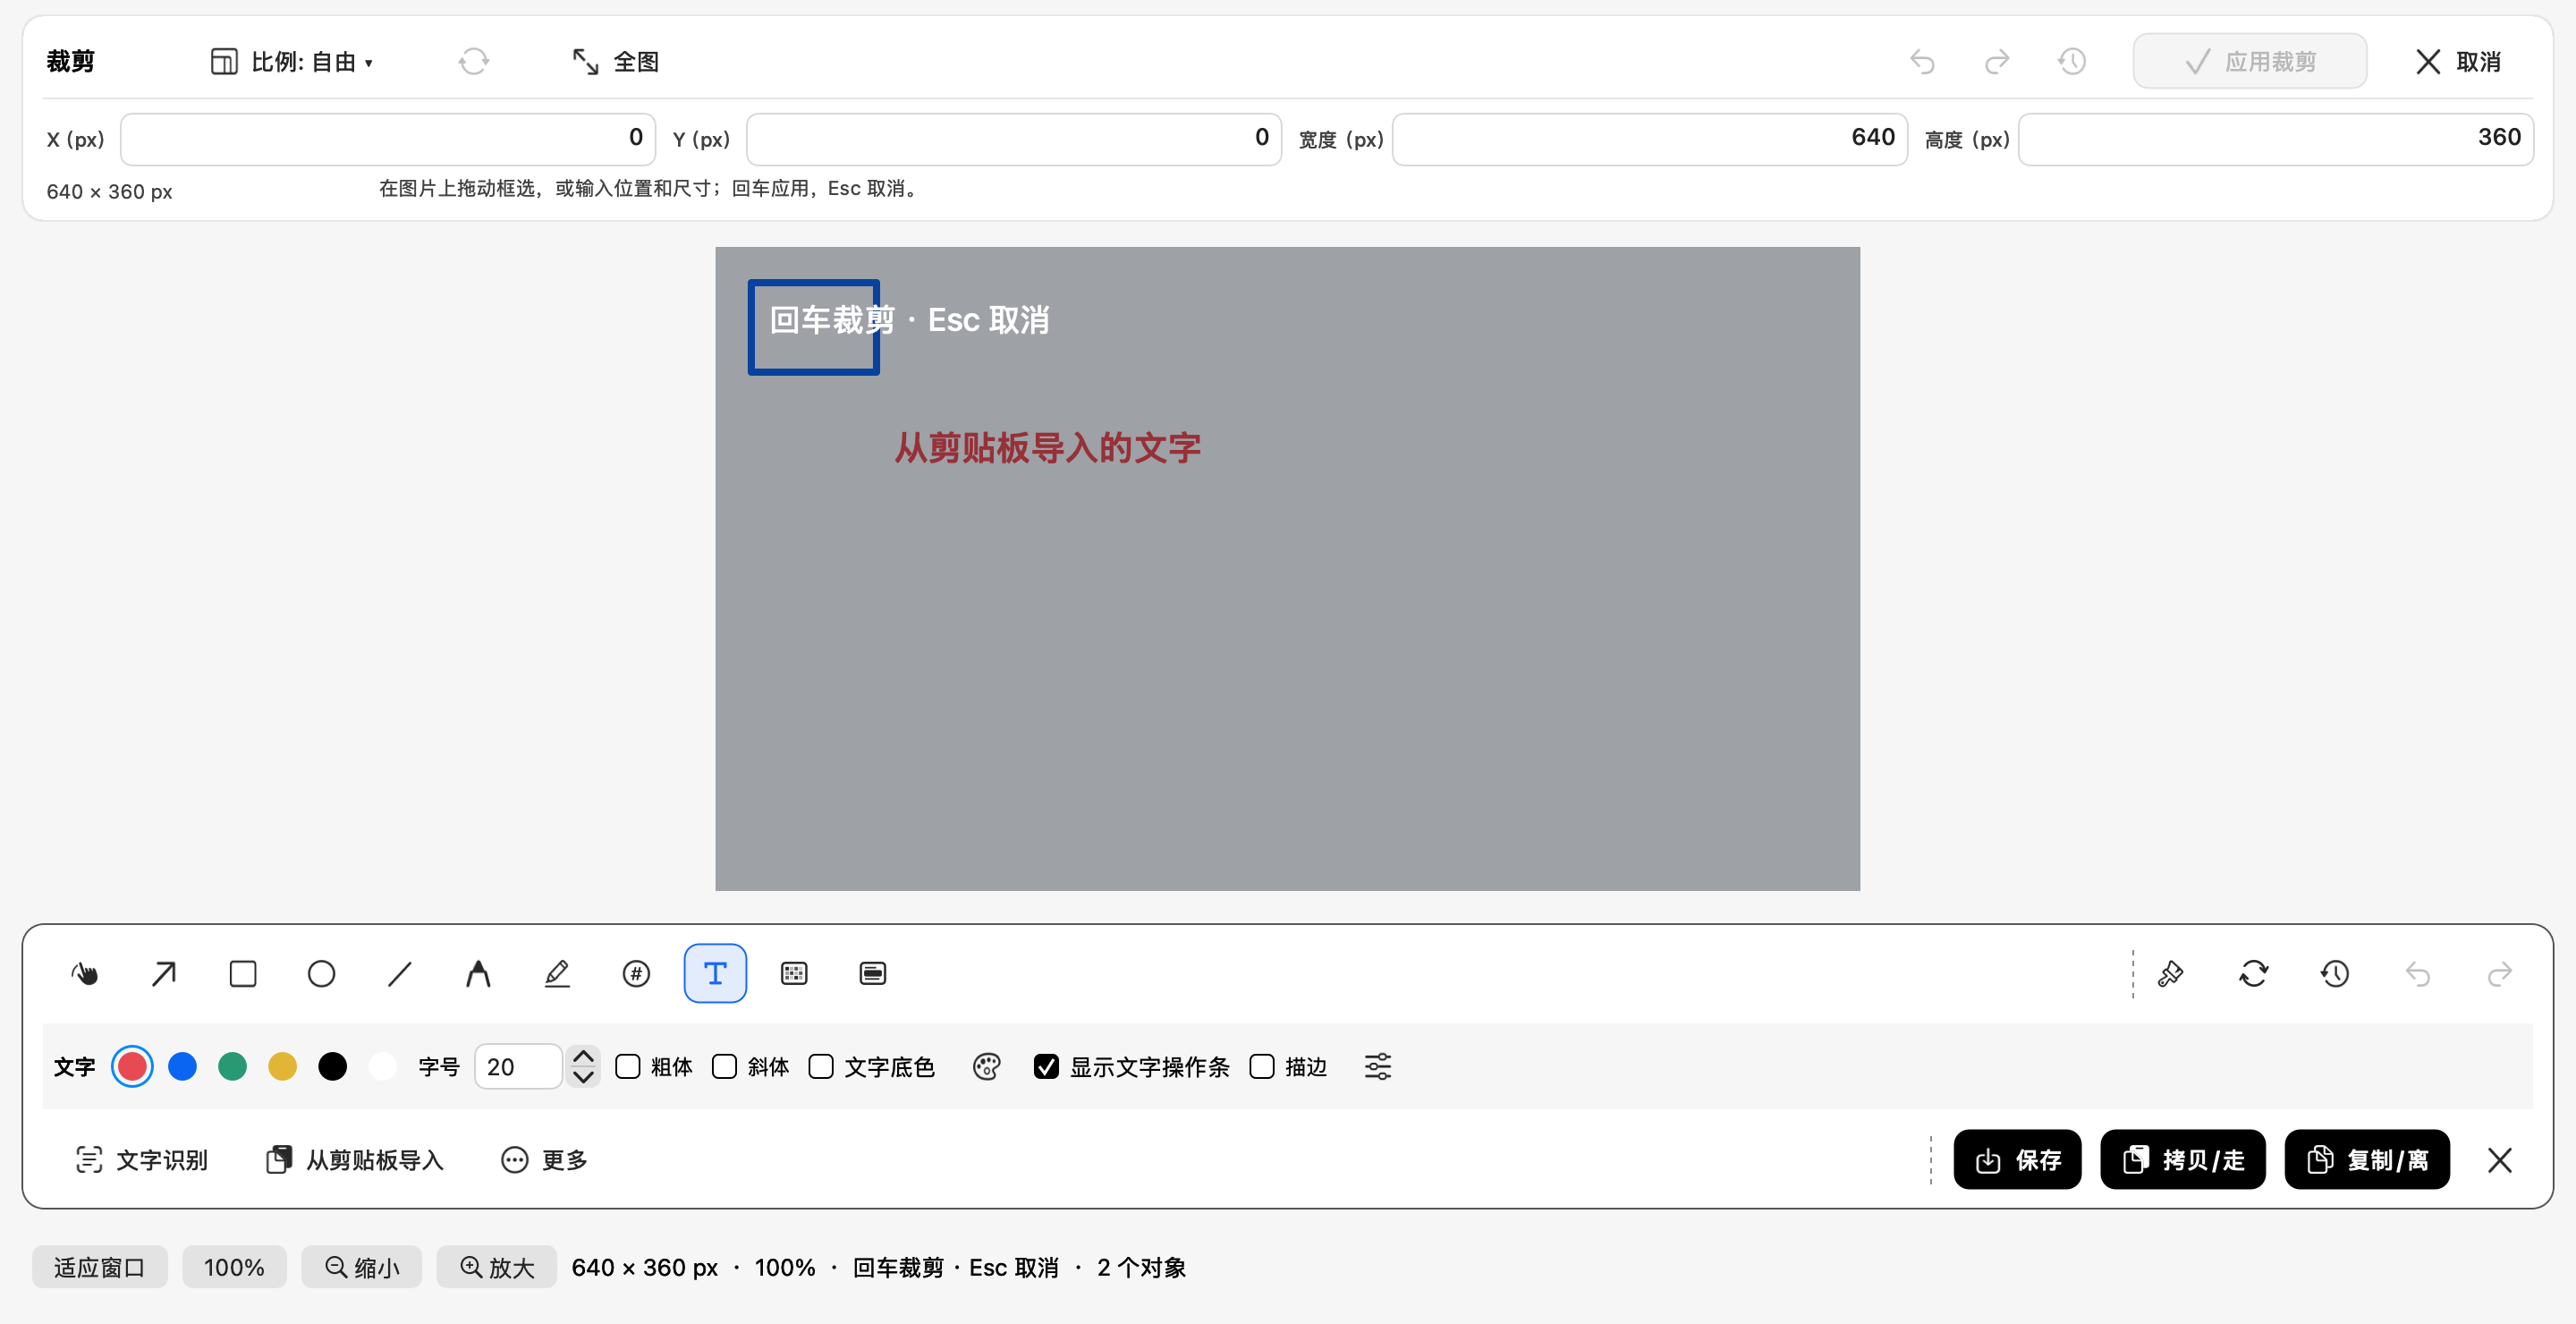This screenshot has height=1324, width=2576.
Task: Click the swap ratio orientation icon
Action: click(x=474, y=62)
